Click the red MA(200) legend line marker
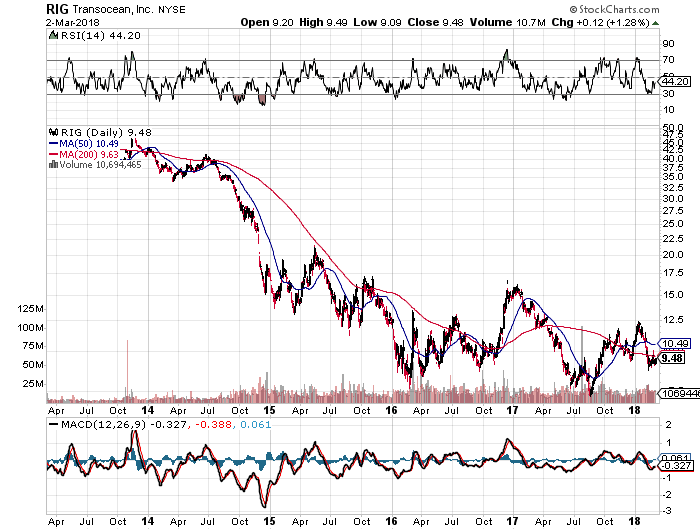 click(54, 154)
